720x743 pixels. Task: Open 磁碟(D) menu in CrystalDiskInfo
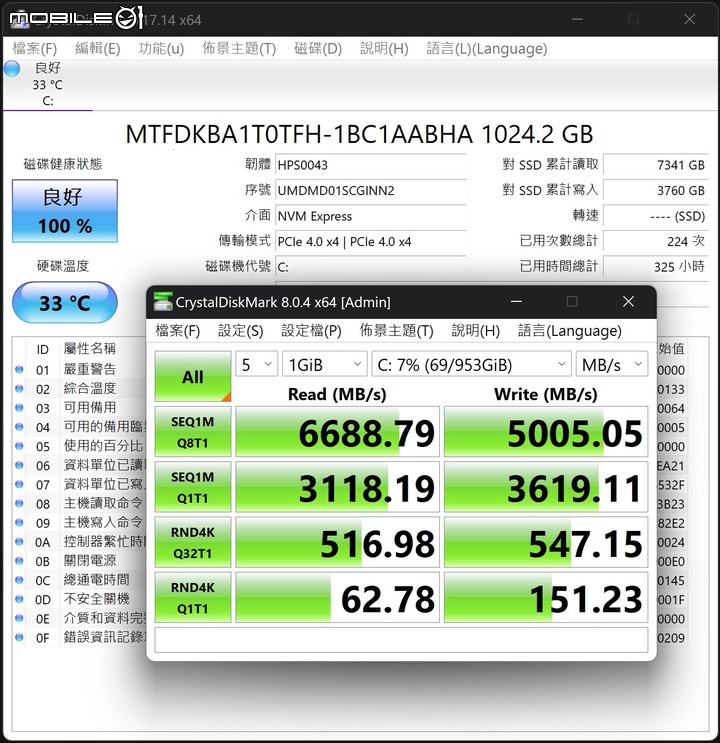click(318, 48)
